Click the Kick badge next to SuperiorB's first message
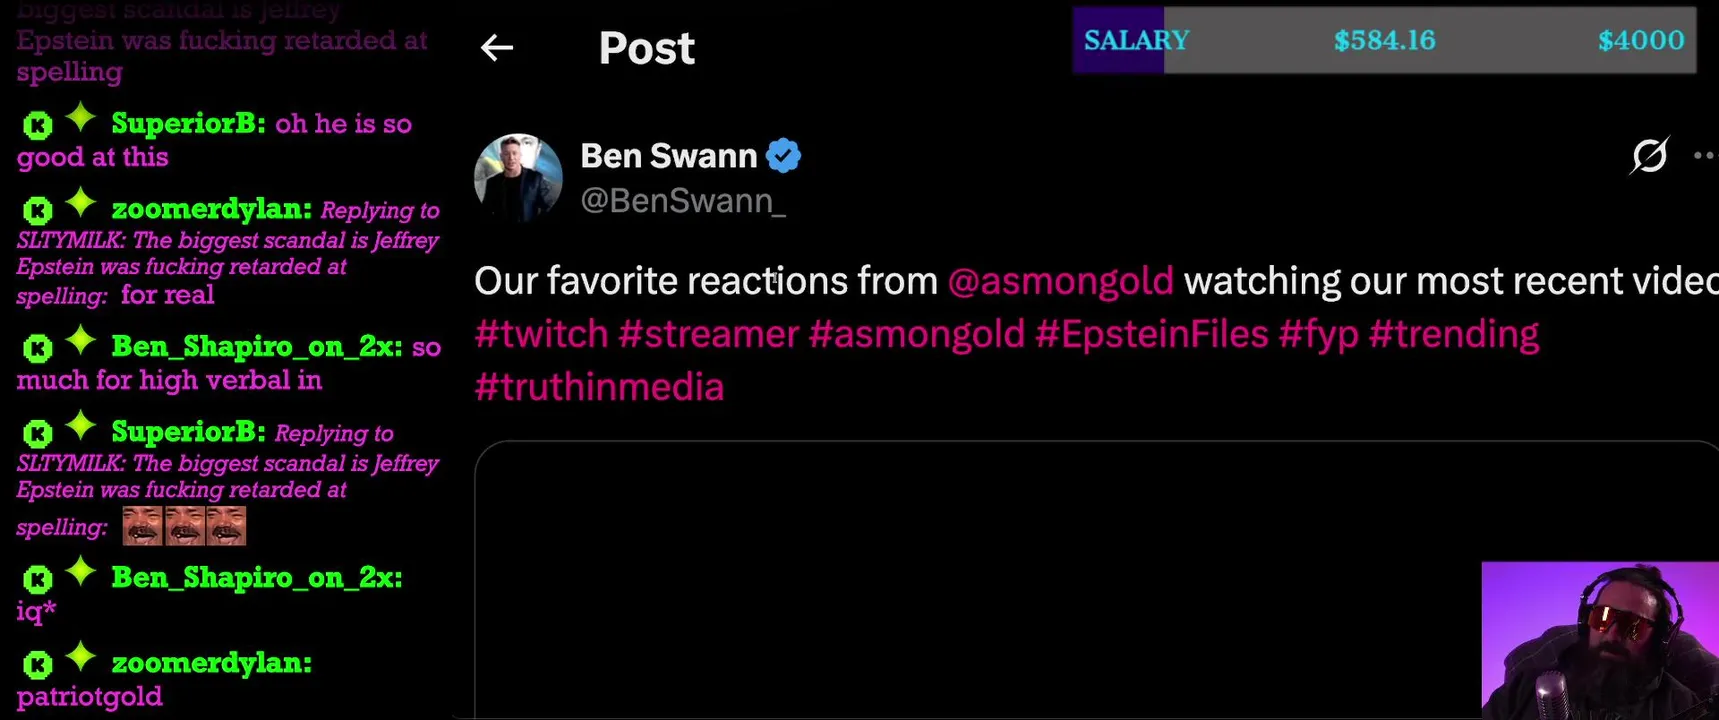The width and height of the screenshot is (1719, 720). (x=38, y=125)
